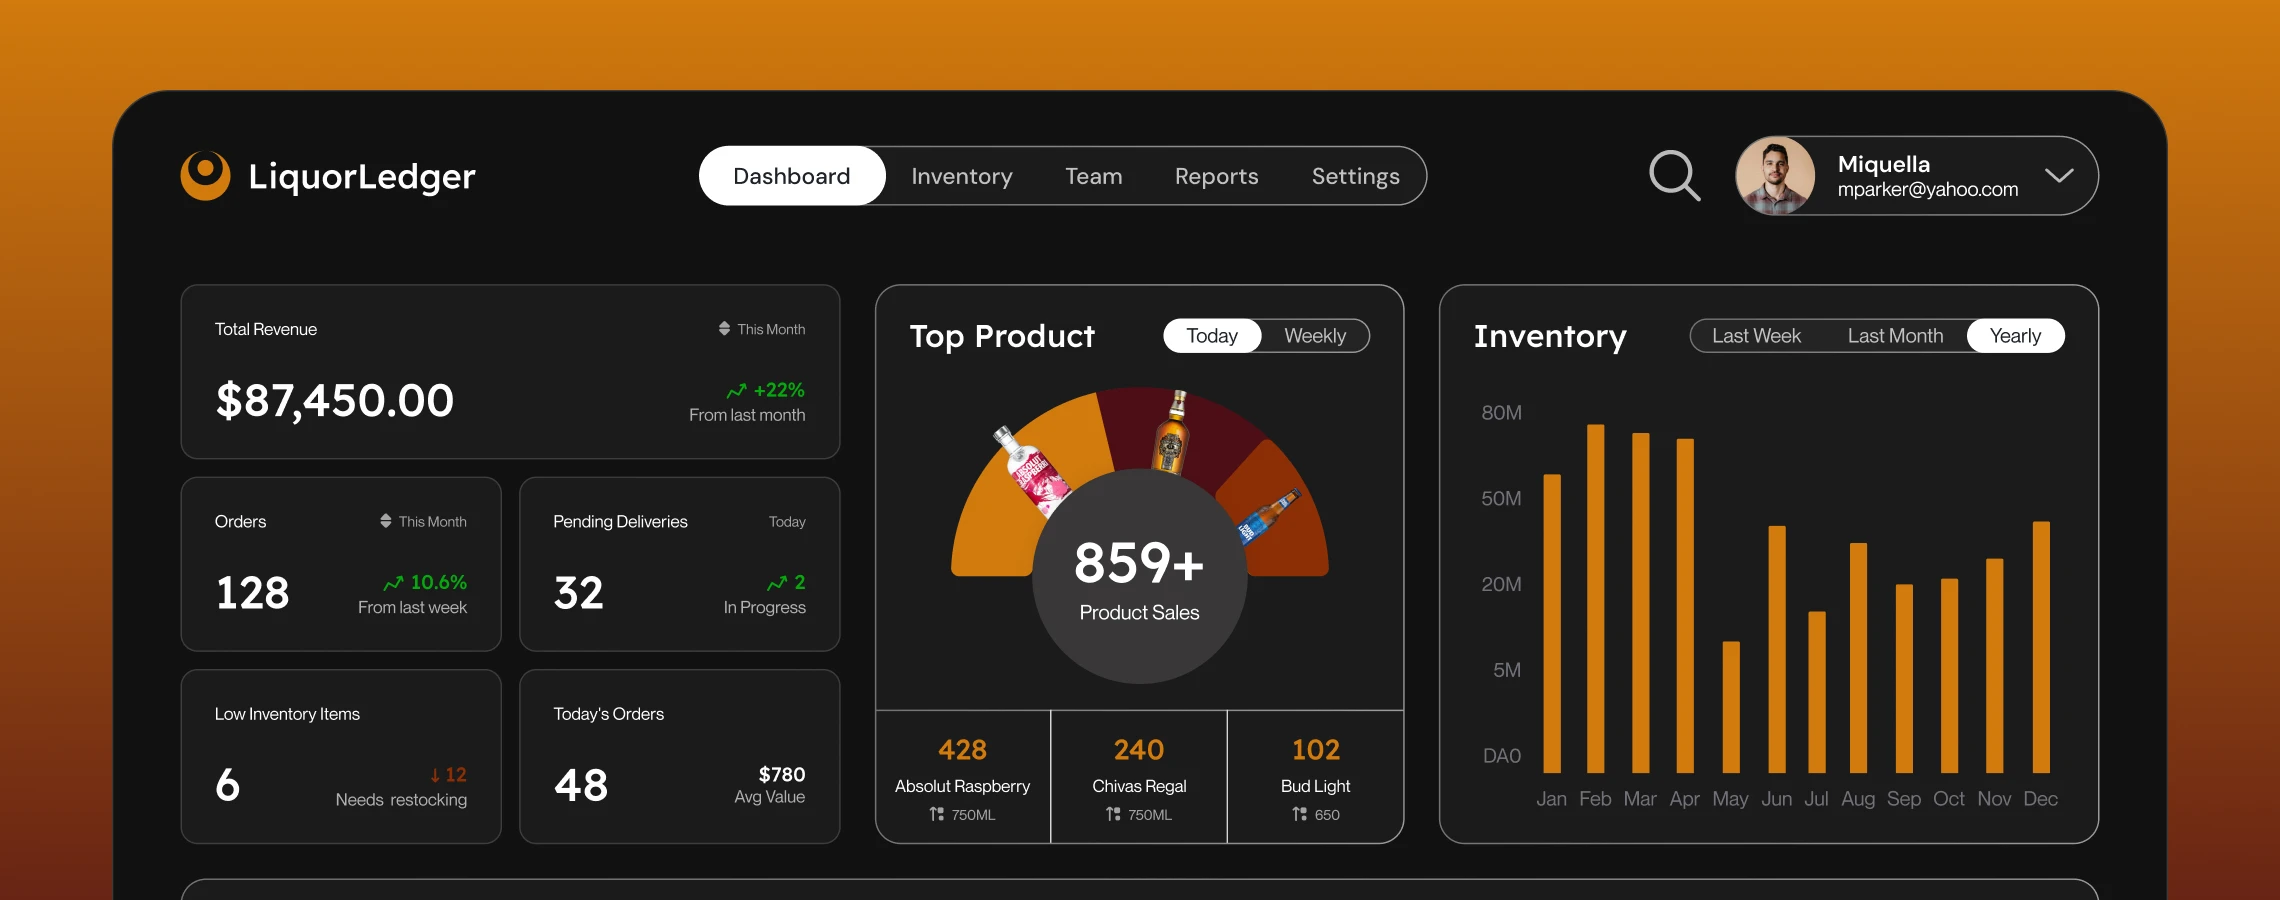Image resolution: width=2280 pixels, height=900 pixels.
Task: Click size icon next to Absolut 750ML
Action: [x=936, y=814]
